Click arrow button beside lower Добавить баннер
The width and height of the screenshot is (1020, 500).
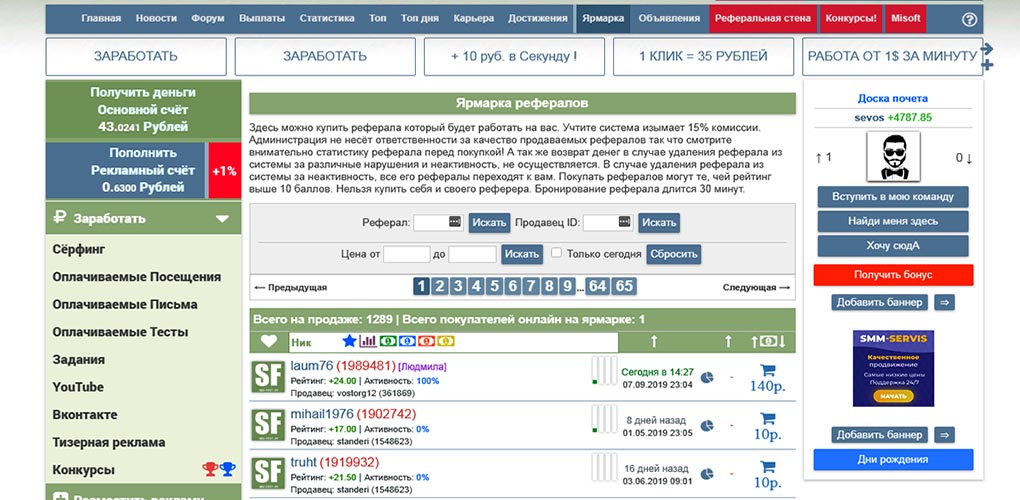945,435
